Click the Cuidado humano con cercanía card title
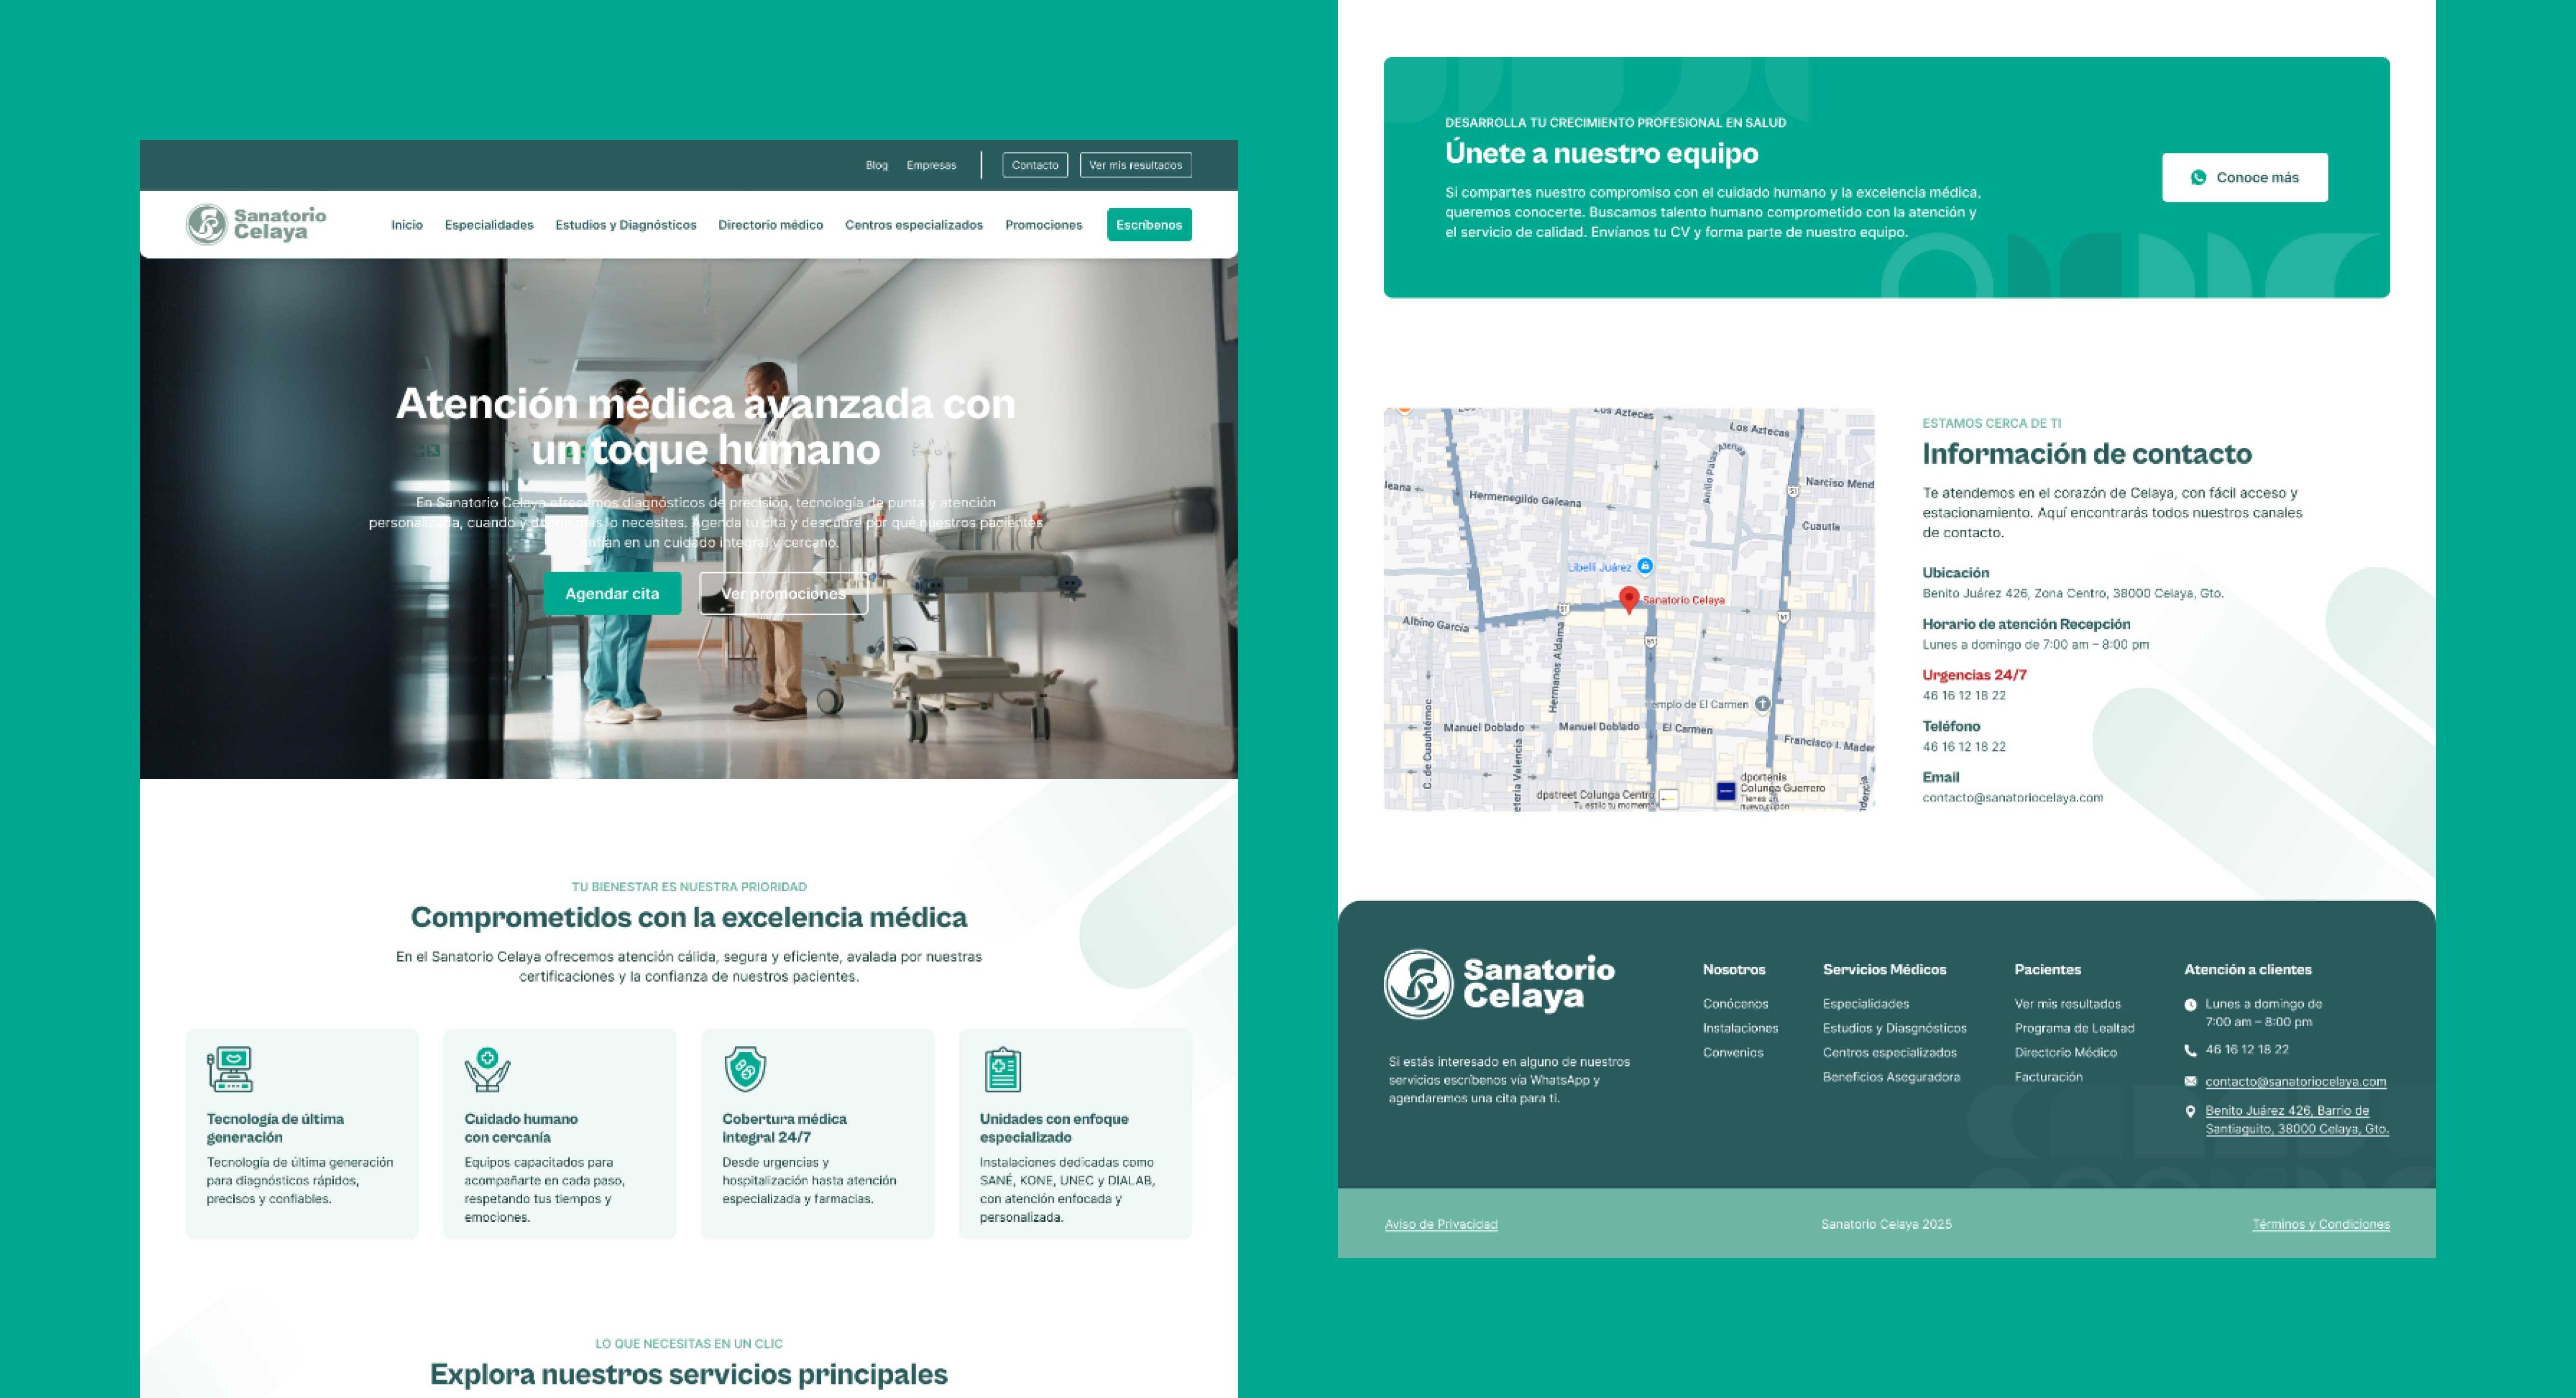This screenshot has height=1398, width=2576. tap(521, 1128)
